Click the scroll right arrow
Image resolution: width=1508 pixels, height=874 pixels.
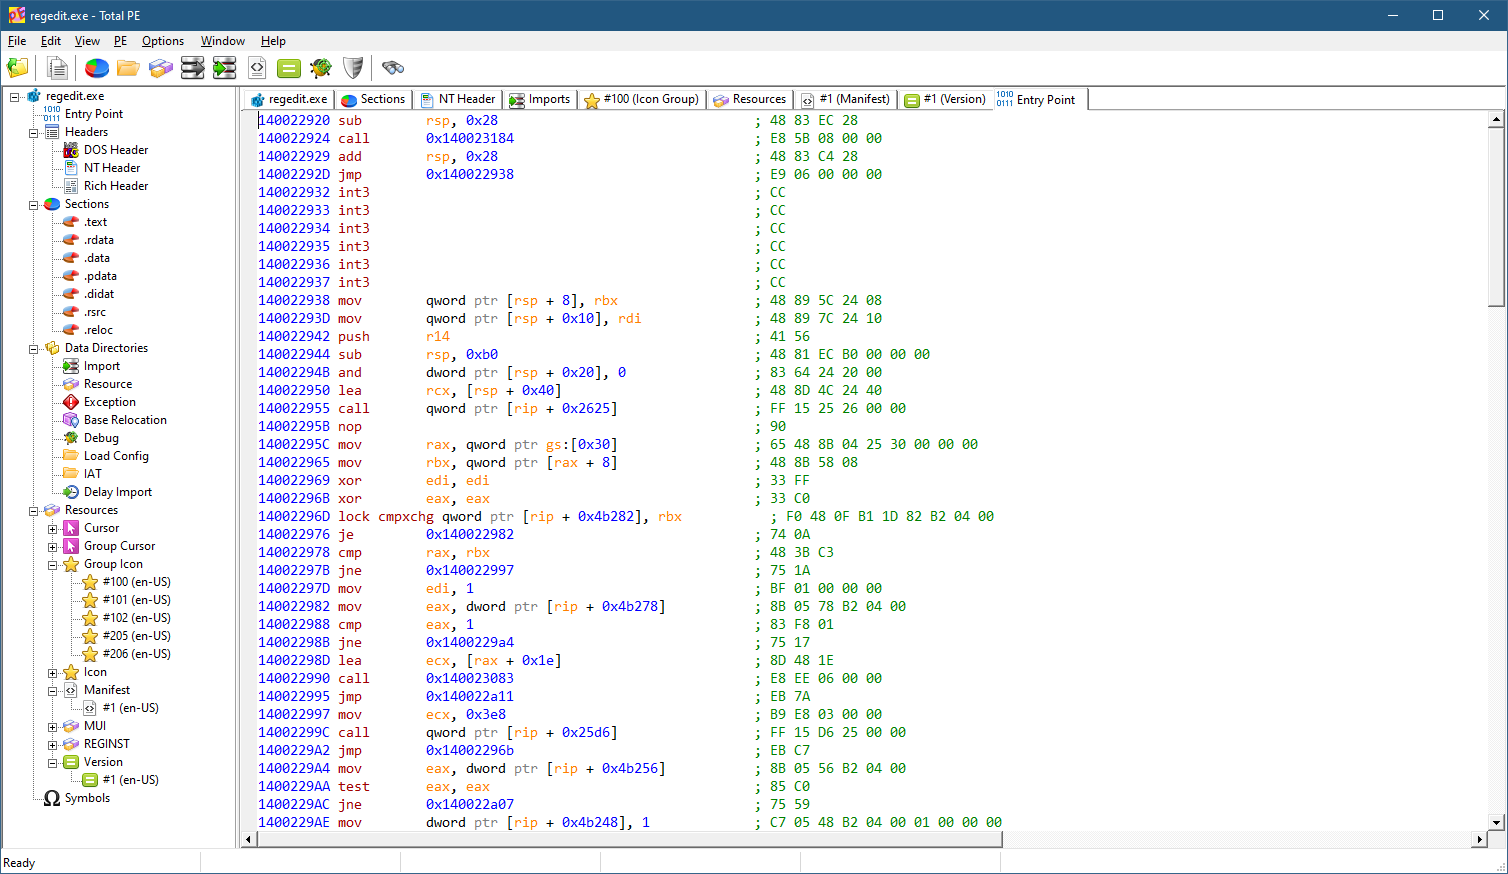click(1480, 839)
